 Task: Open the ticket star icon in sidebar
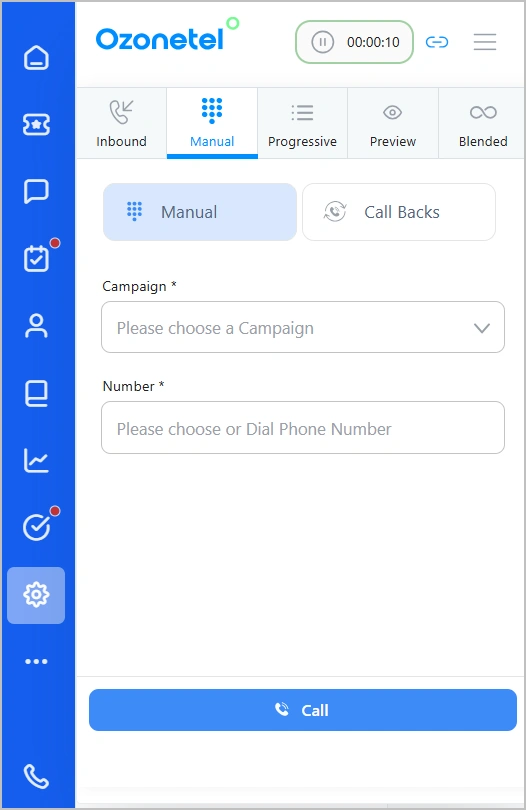point(36,124)
